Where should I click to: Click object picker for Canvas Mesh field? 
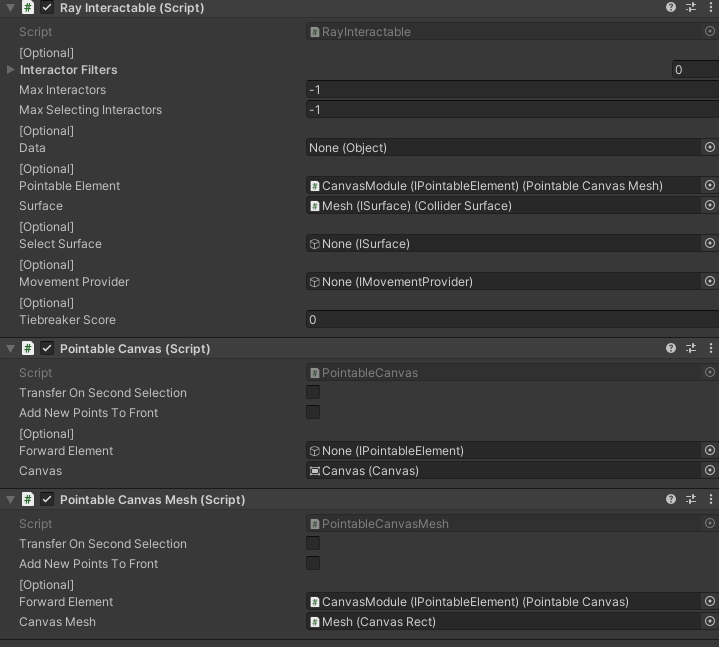tap(709, 621)
